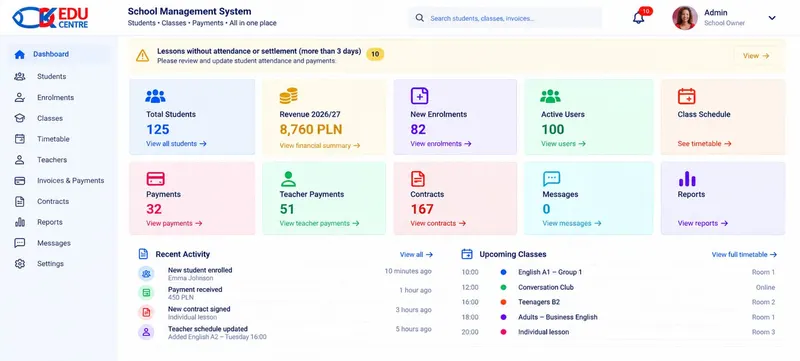Click the New Enrolments plus-document icon
Viewport: 800px width, 361px height.
(x=419, y=96)
